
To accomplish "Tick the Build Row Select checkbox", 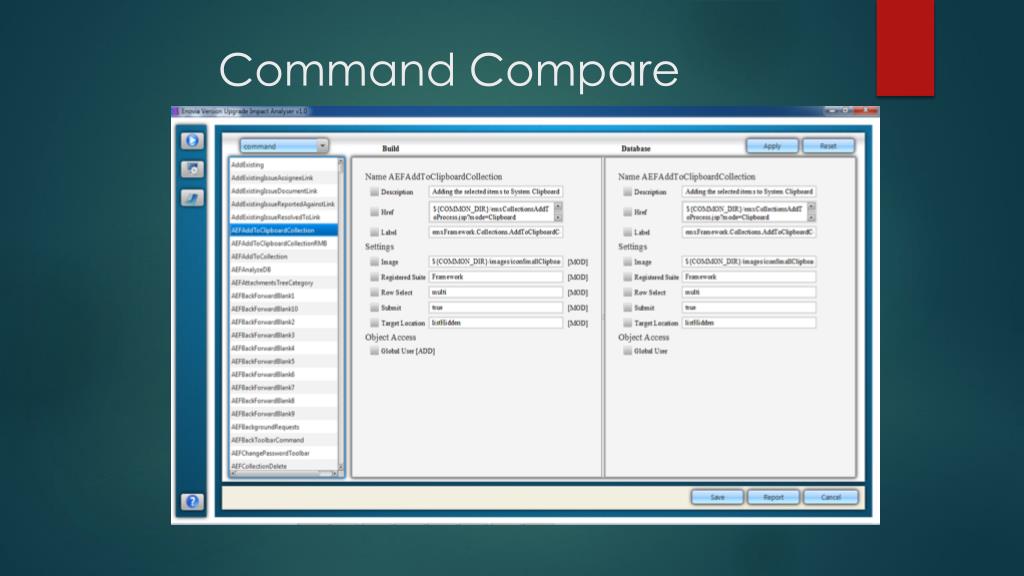I will [x=374, y=293].
